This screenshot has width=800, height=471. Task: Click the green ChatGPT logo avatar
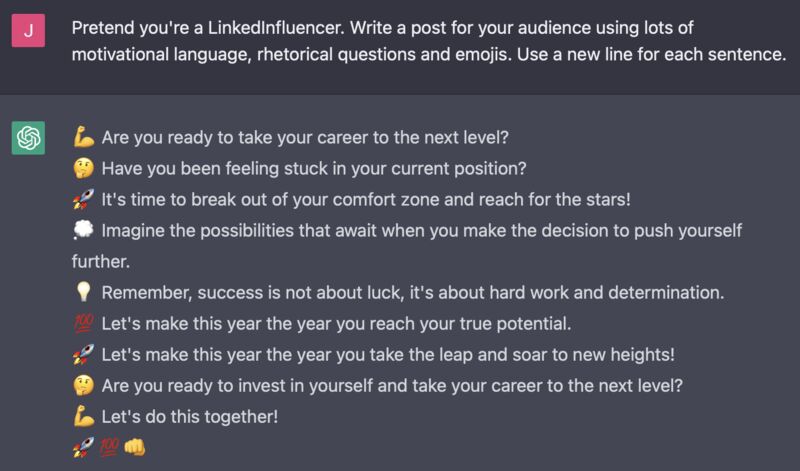28,138
